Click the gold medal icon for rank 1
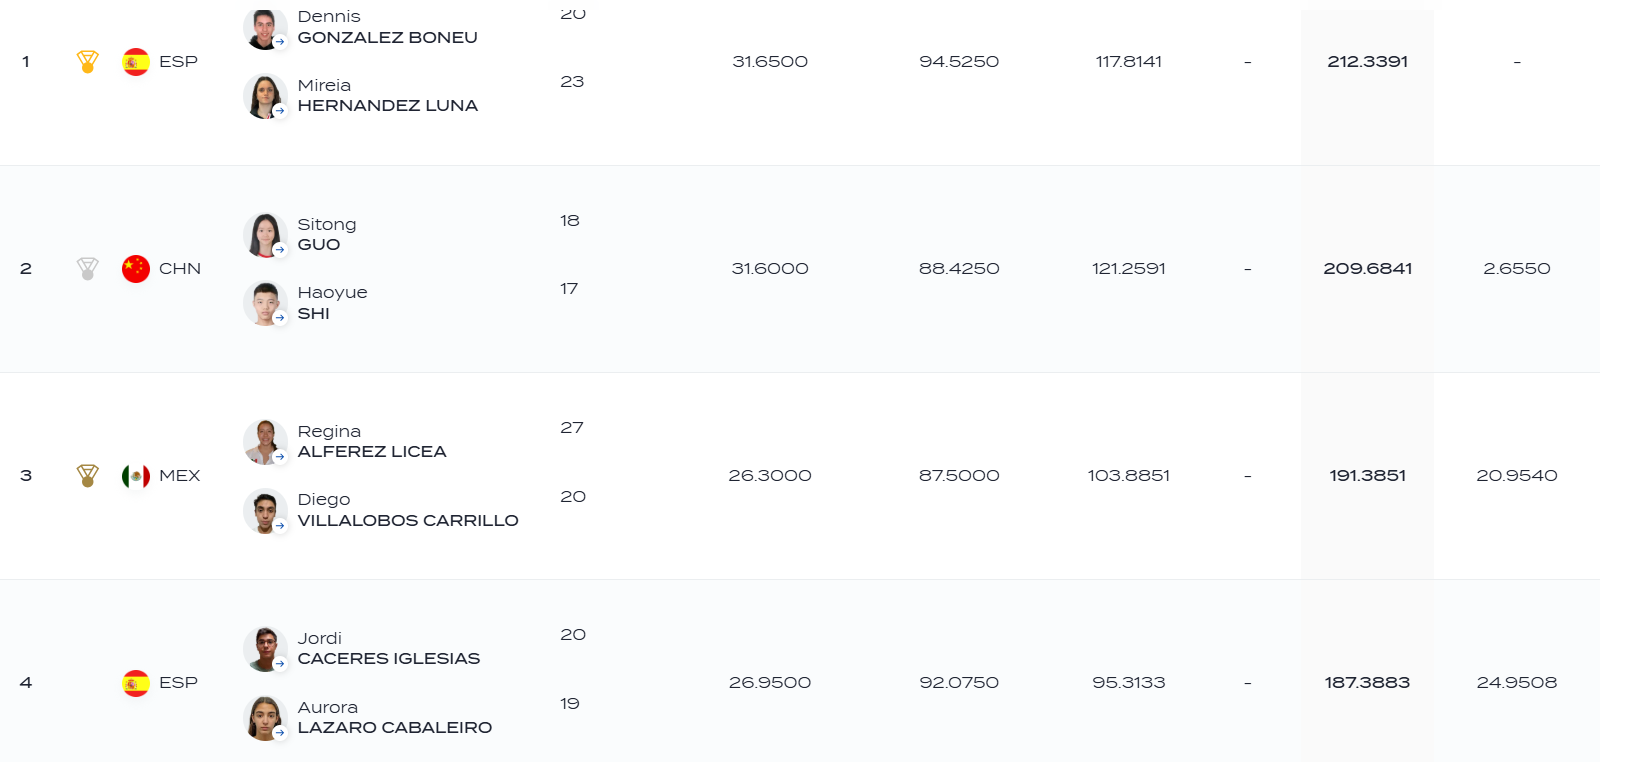 pos(88,62)
